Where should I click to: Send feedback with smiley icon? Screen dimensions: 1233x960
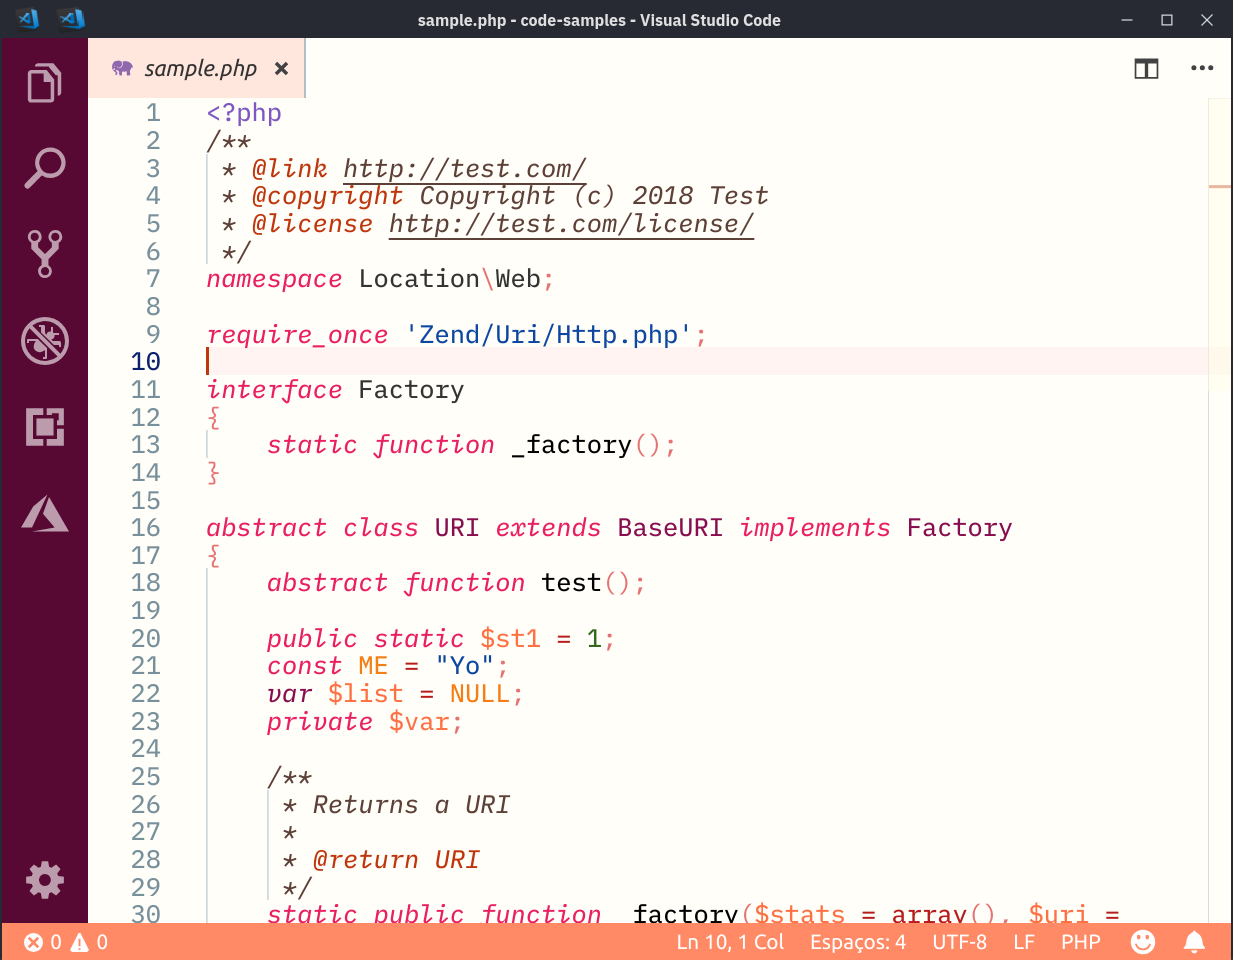pyautogui.click(x=1143, y=942)
